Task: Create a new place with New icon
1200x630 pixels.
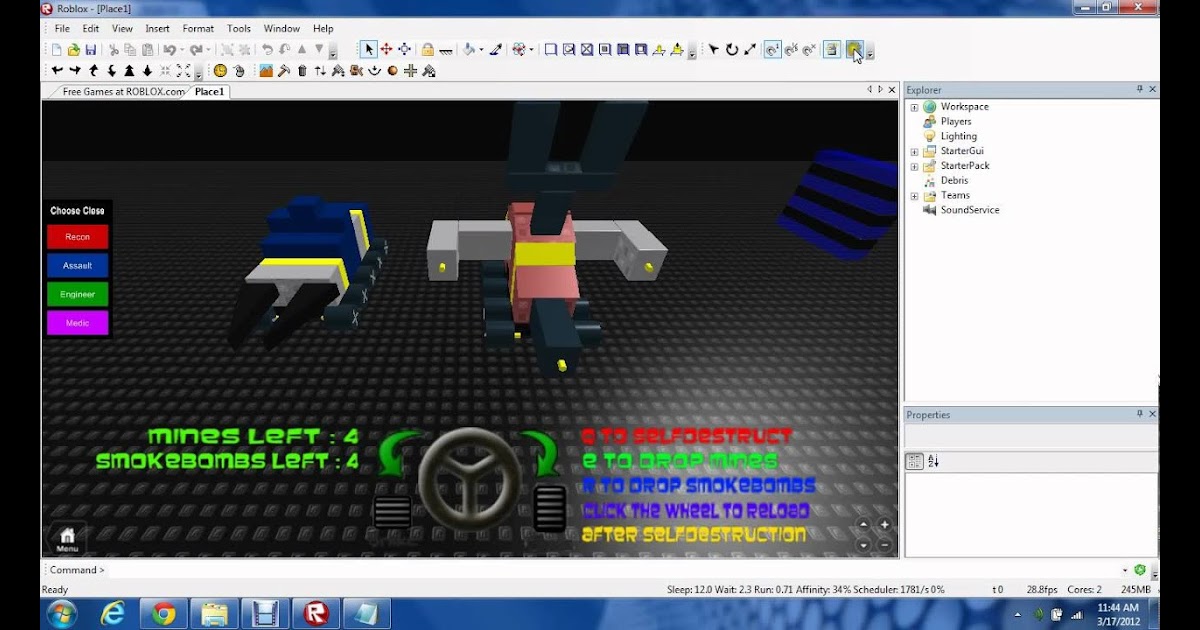Action: 57,50
